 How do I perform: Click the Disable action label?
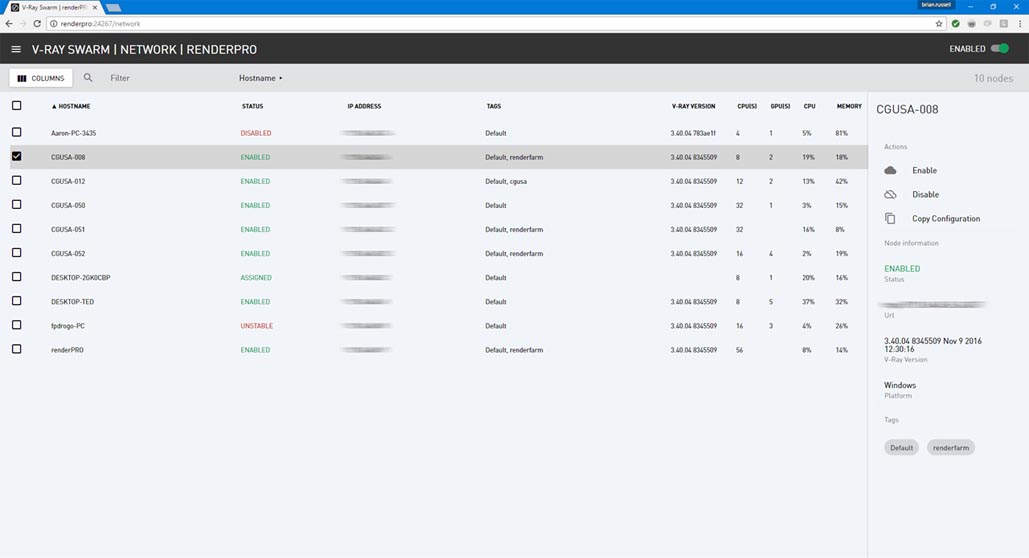pos(925,195)
